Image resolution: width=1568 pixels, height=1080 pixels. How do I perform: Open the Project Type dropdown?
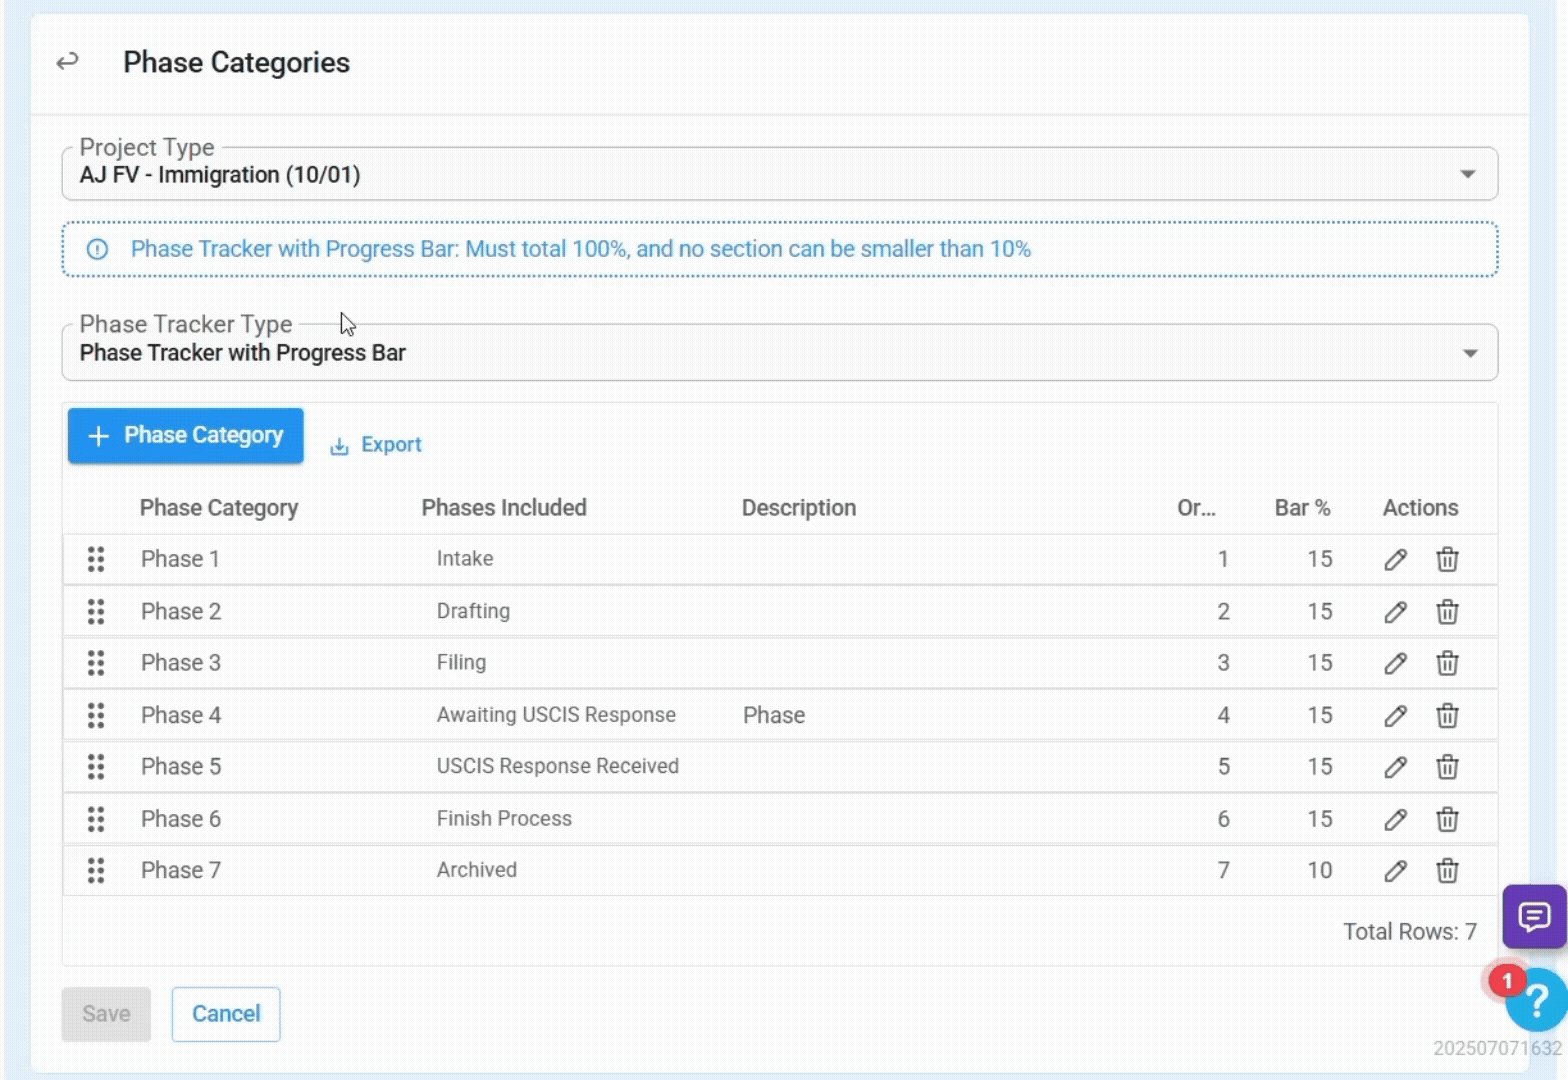780,174
